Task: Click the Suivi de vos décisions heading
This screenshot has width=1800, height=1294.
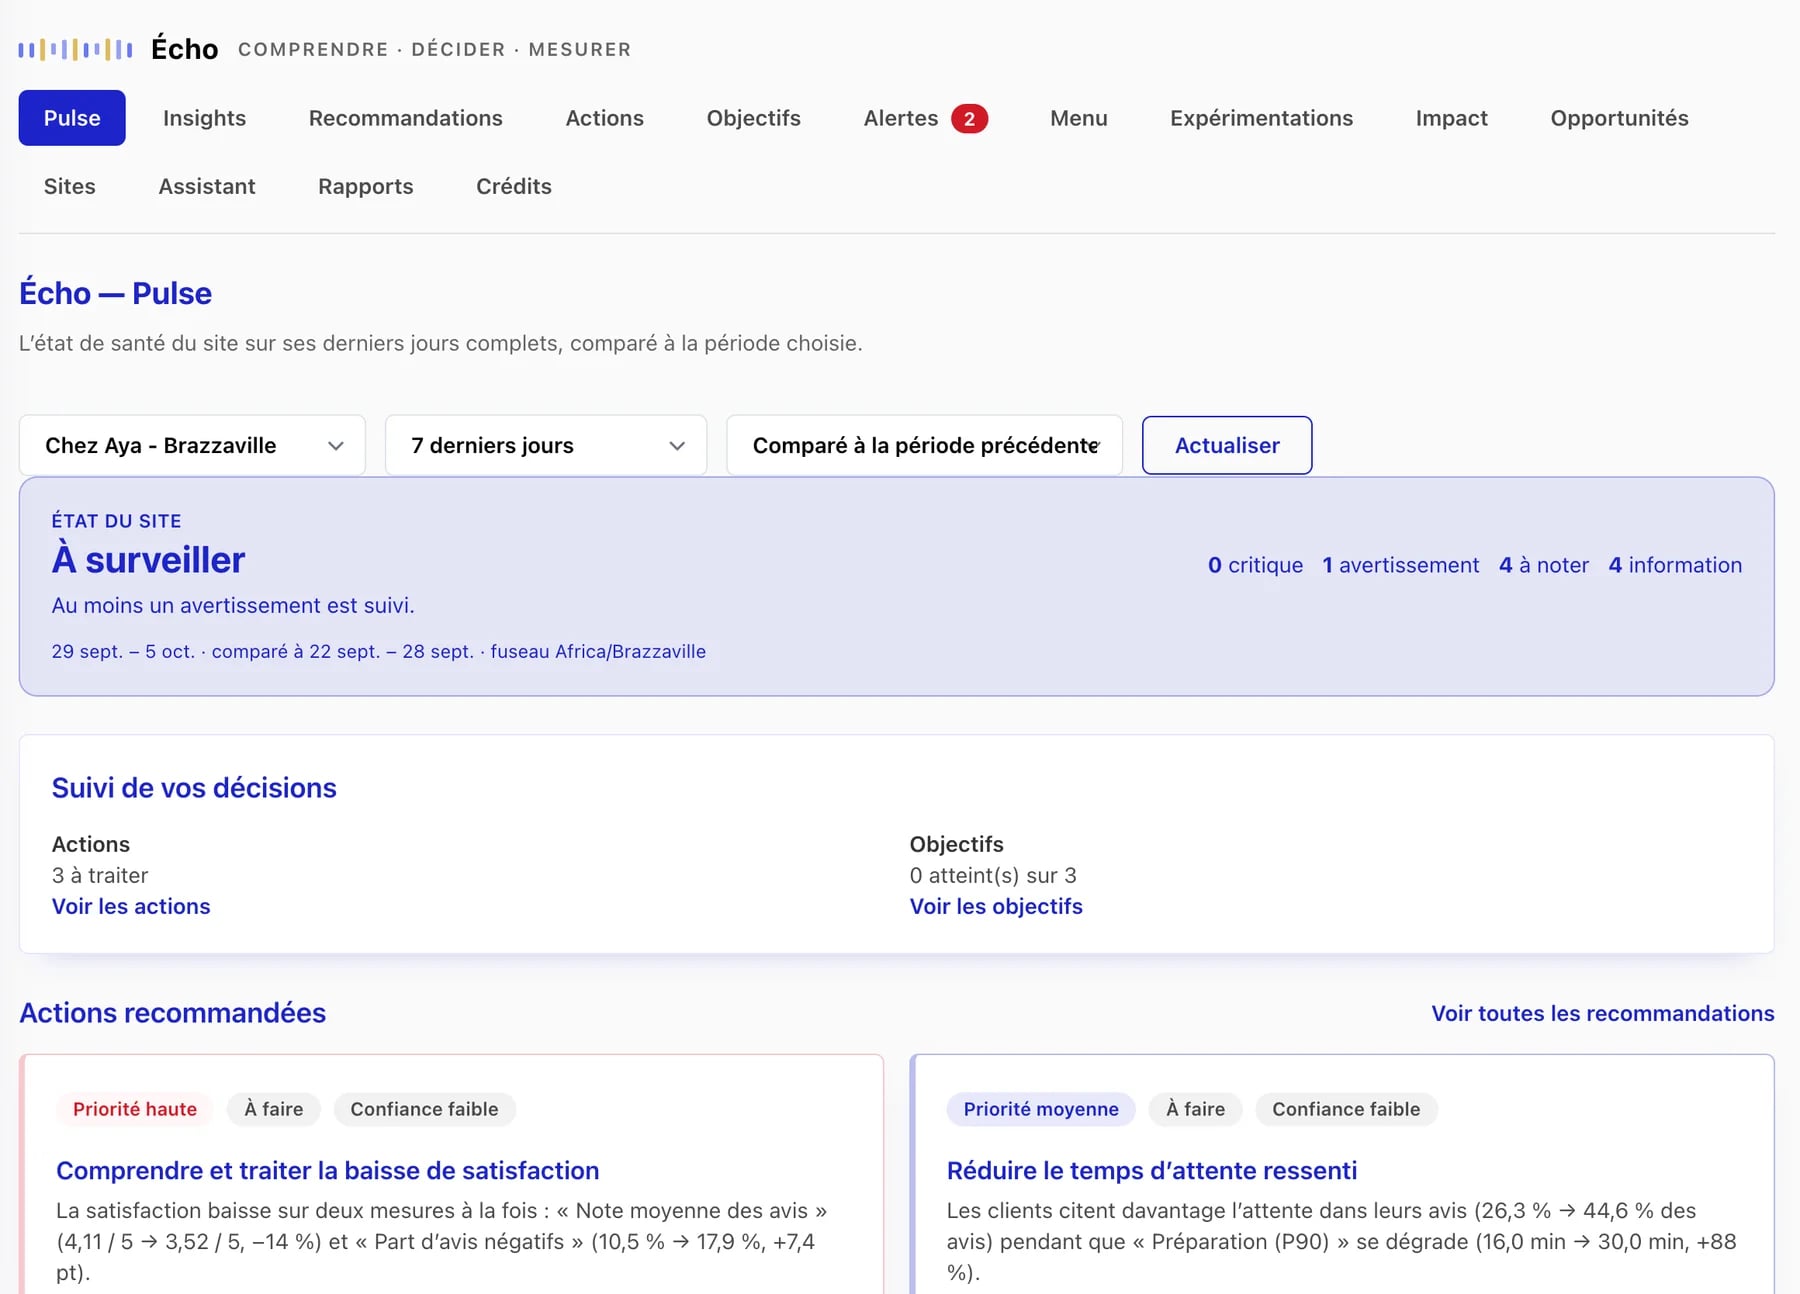Action: 194,788
